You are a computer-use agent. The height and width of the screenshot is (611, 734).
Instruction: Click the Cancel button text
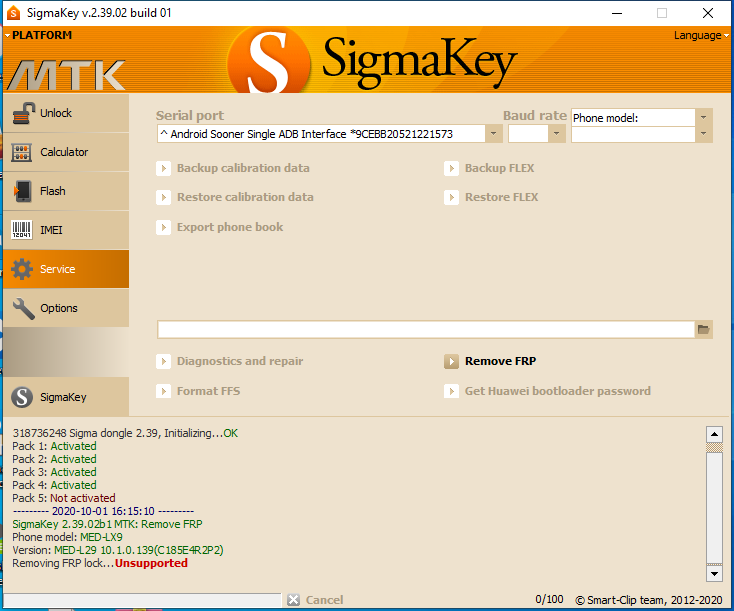pyautogui.click(x=324, y=600)
